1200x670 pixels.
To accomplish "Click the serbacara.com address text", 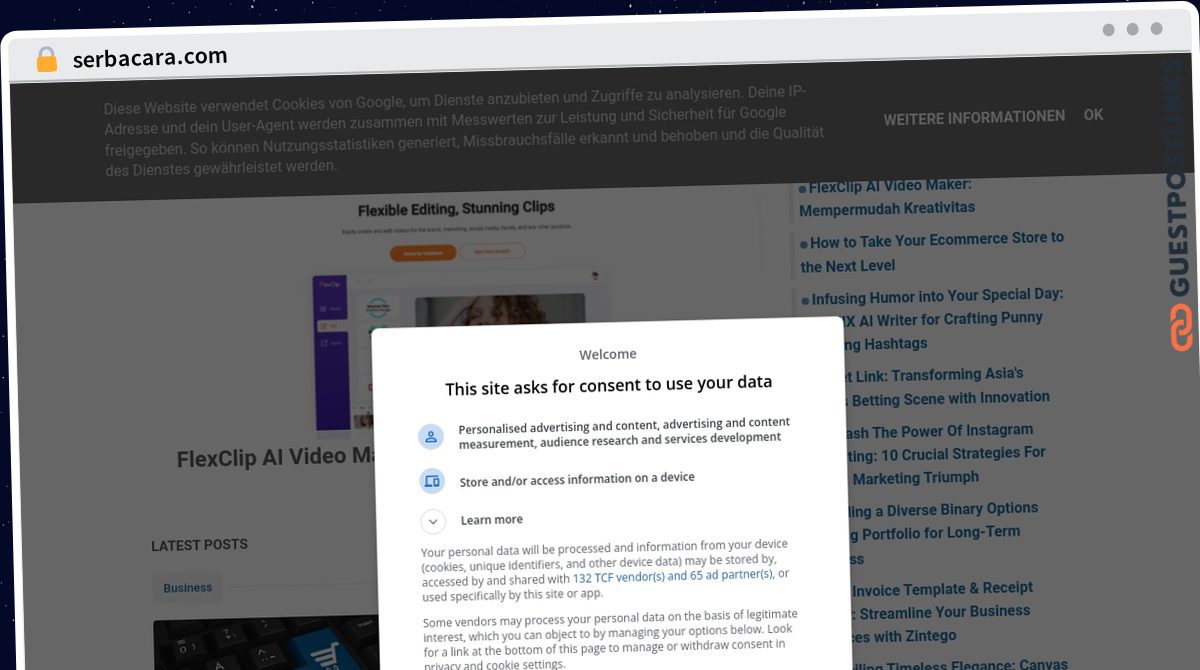I will pos(150,58).
